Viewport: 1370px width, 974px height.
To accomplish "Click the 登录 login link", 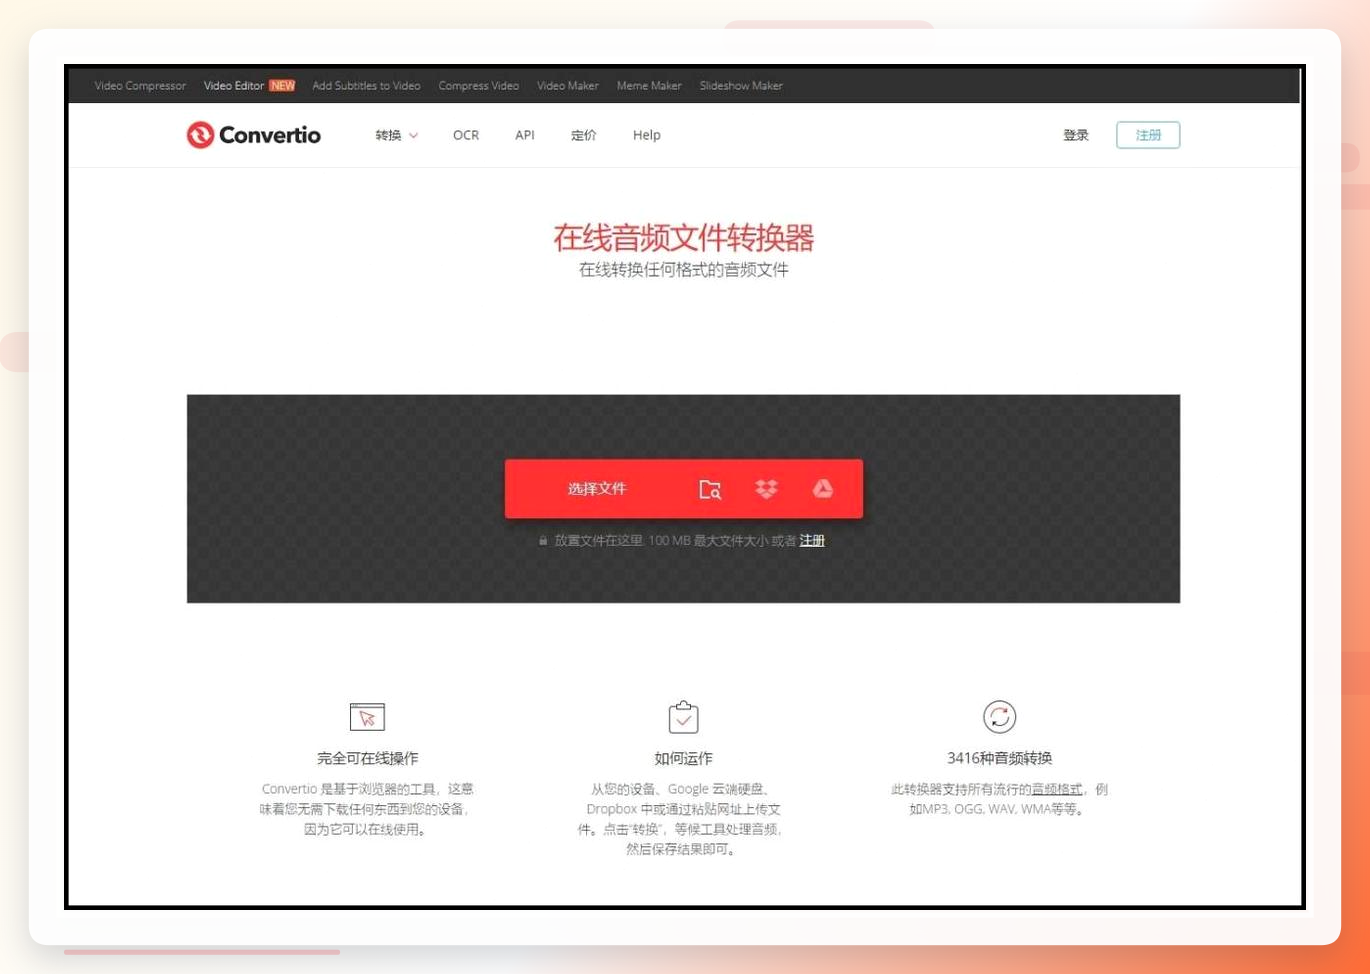I will [x=1076, y=135].
